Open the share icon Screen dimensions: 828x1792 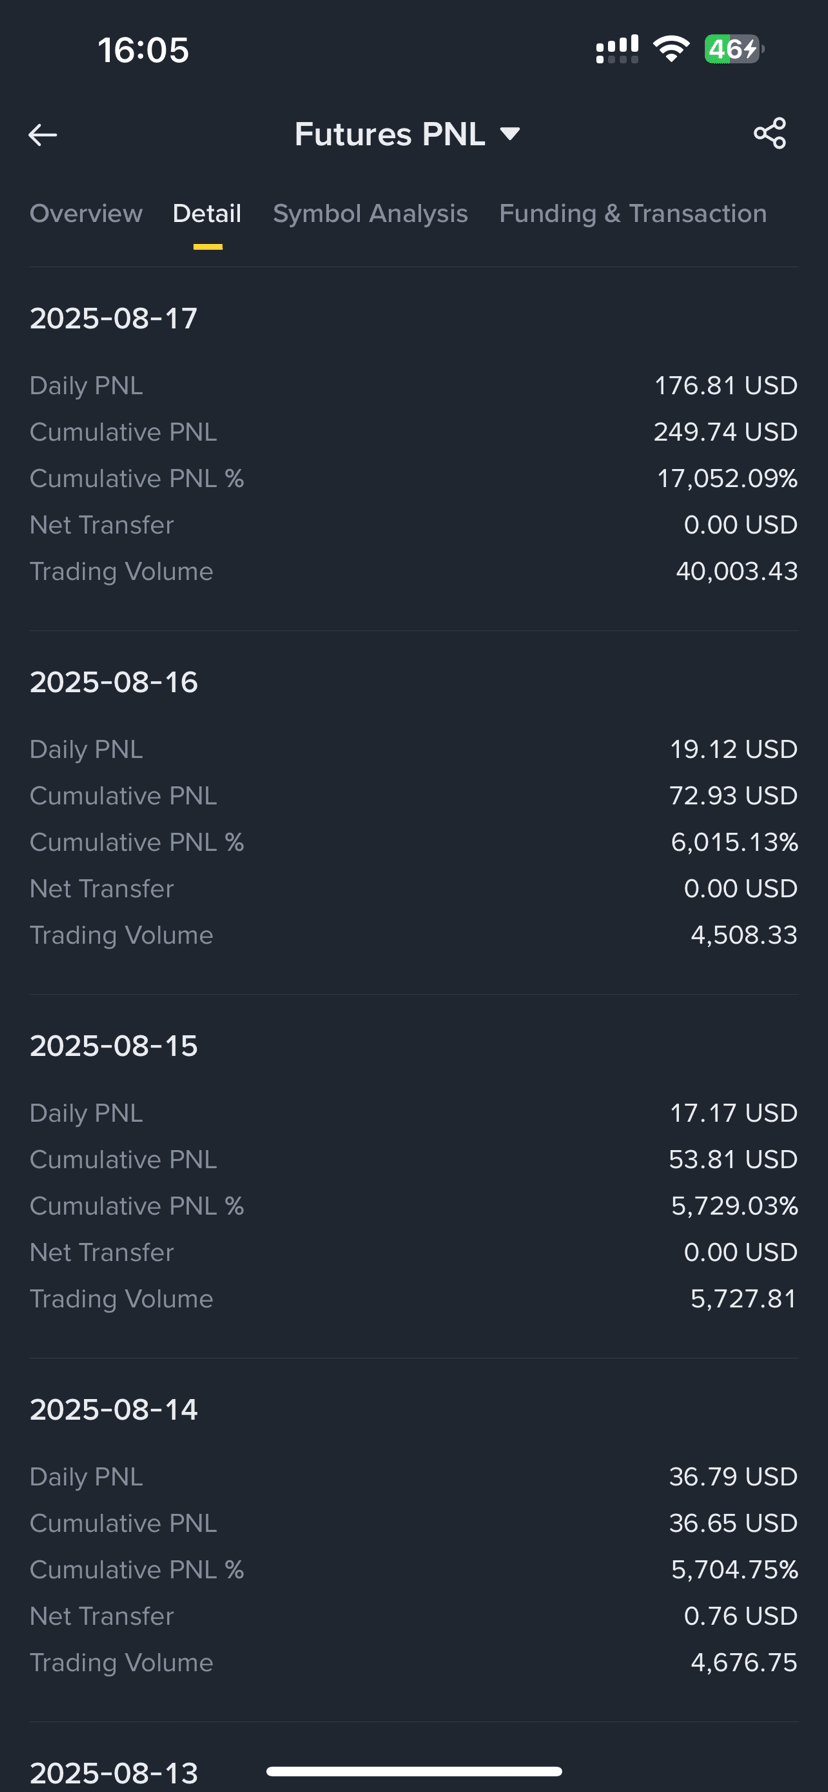pos(770,134)
